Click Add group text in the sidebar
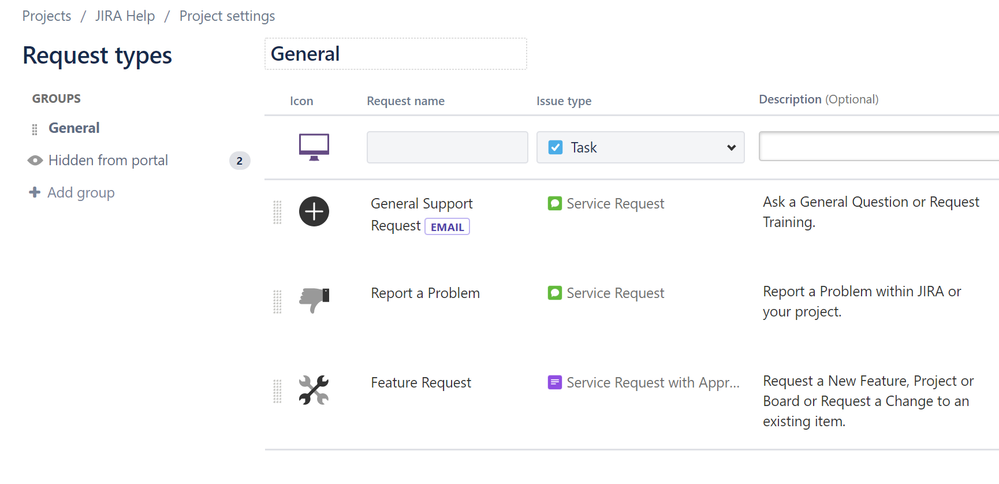The image size is (999, 484). click(81, 192)
